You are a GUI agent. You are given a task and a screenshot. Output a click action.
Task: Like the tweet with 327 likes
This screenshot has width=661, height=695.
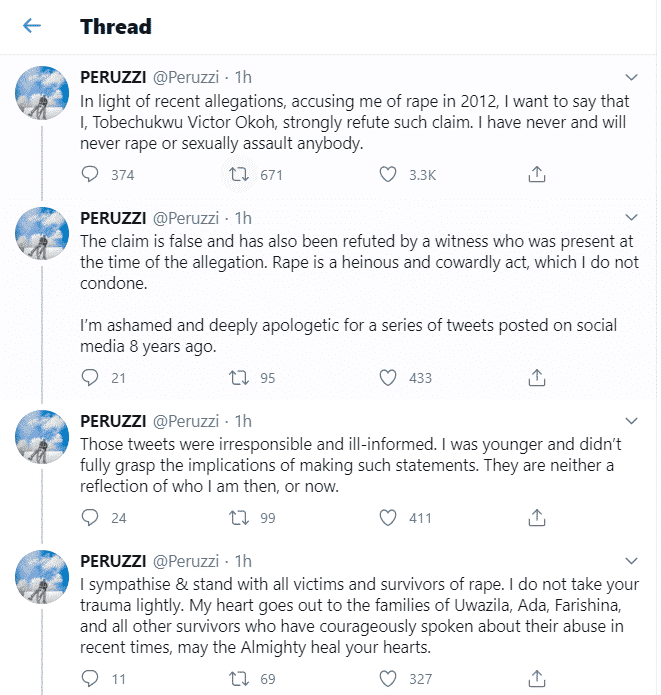pyautogui.click(x=388, y=679)
